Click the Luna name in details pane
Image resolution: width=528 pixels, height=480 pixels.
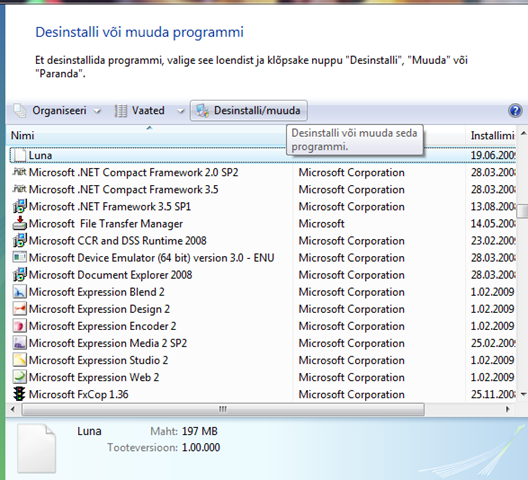click(89, 431)
